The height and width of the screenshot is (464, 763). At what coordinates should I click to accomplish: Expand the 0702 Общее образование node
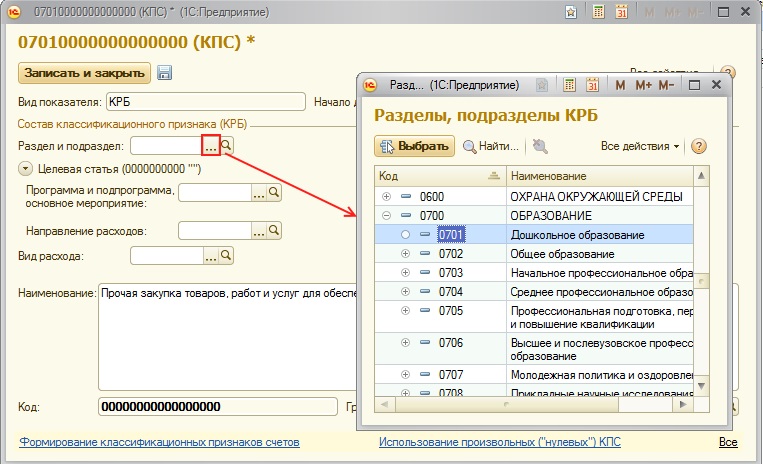(x=405, y=253)
